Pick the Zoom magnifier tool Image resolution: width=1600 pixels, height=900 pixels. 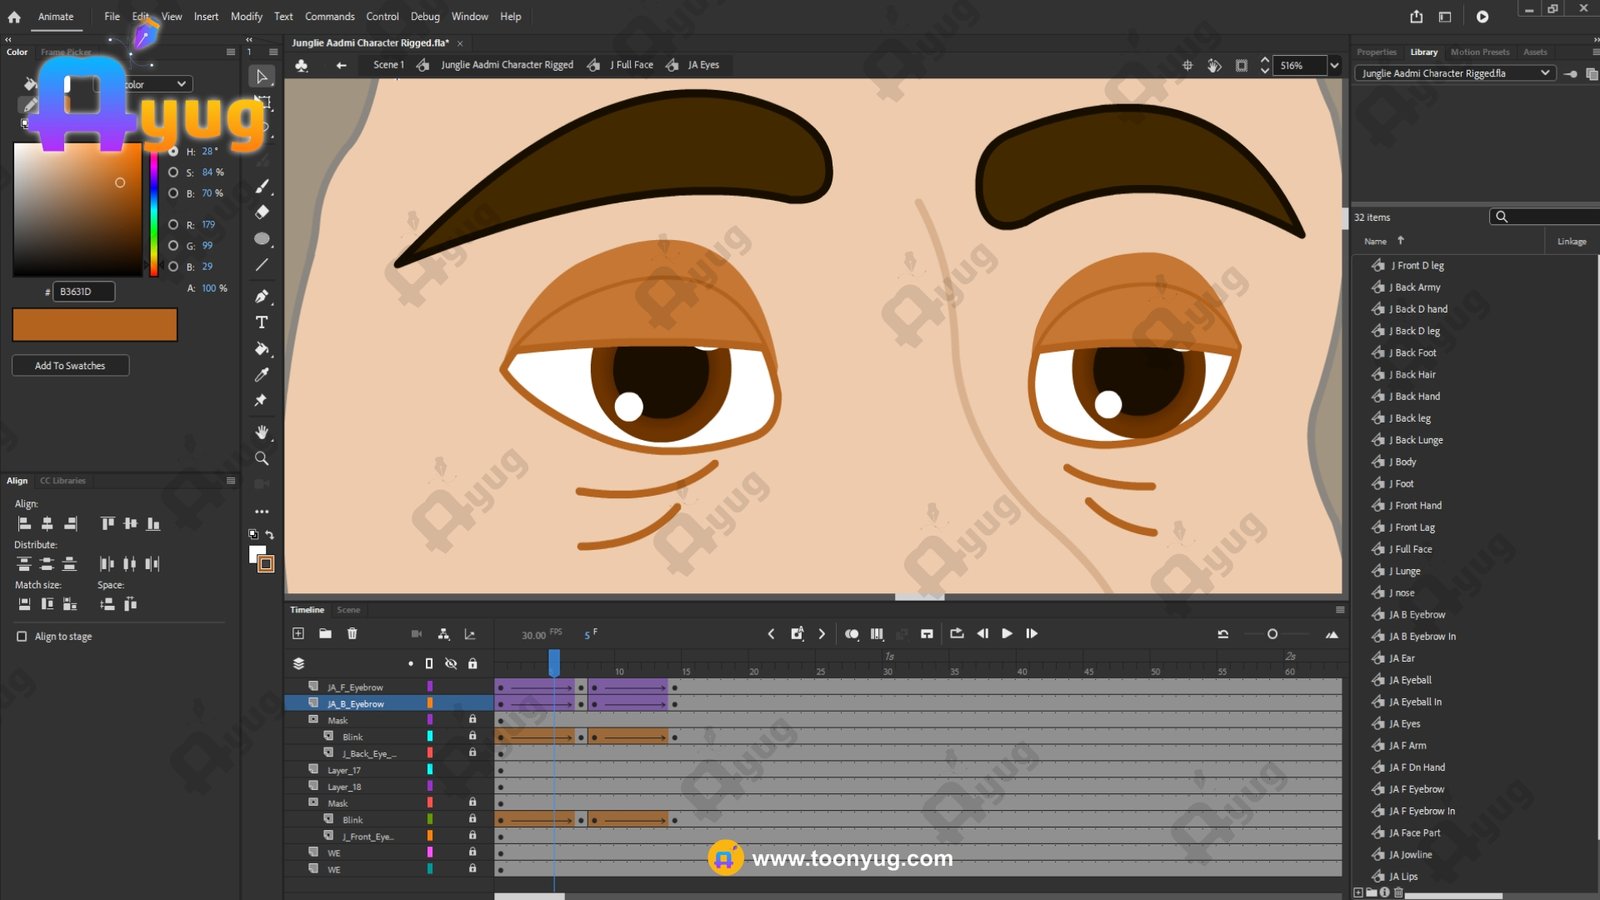tap(262, 458)
